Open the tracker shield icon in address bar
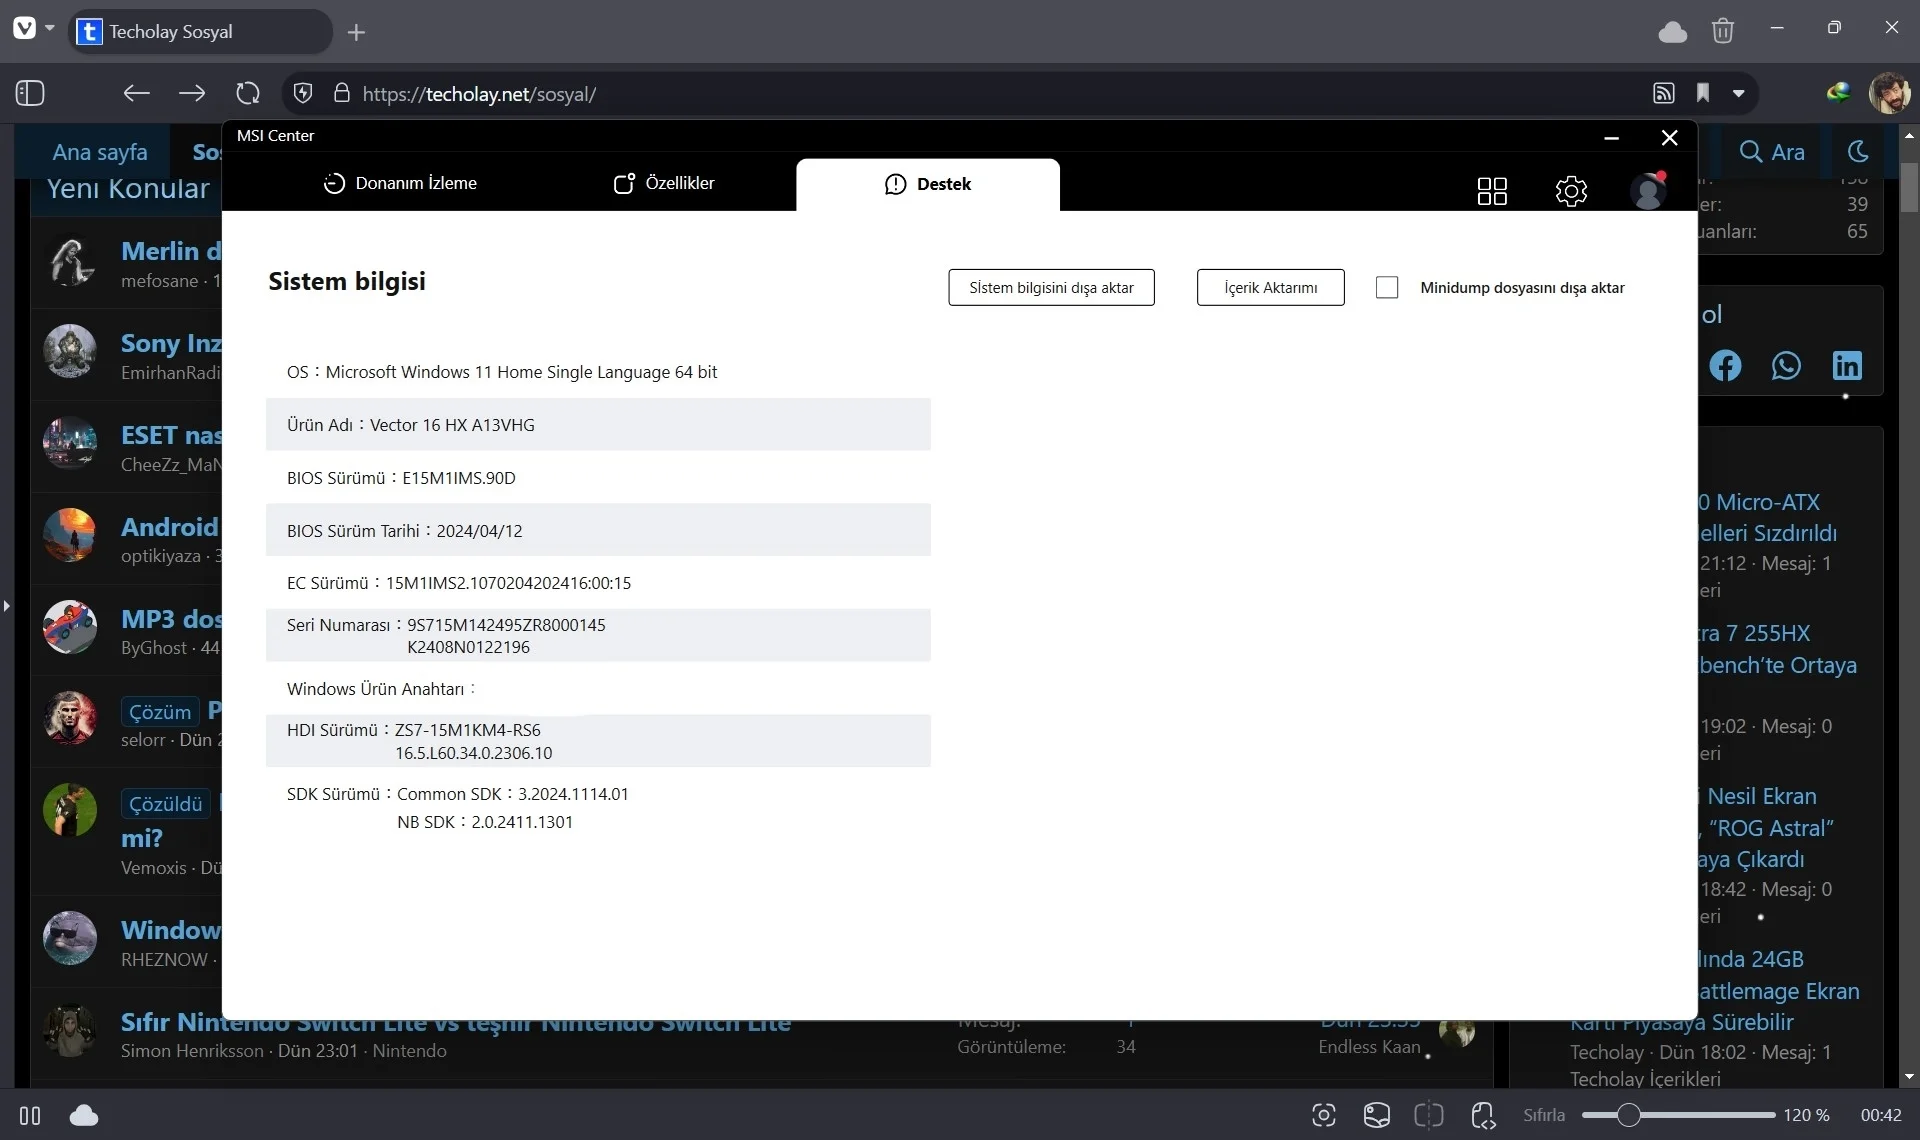 (303, 93)
